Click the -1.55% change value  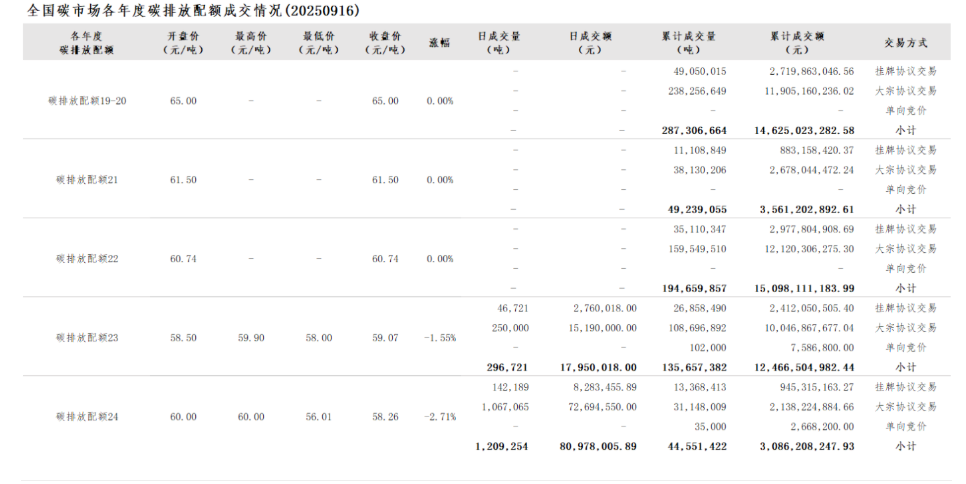pos(439,338)
